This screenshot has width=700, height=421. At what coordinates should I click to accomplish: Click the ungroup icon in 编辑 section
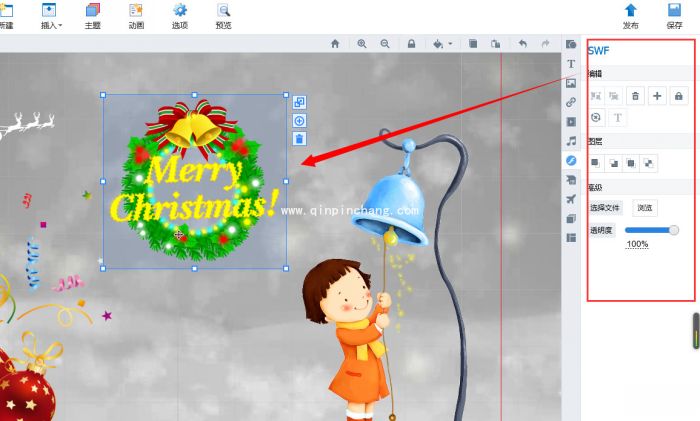(614, 96)
